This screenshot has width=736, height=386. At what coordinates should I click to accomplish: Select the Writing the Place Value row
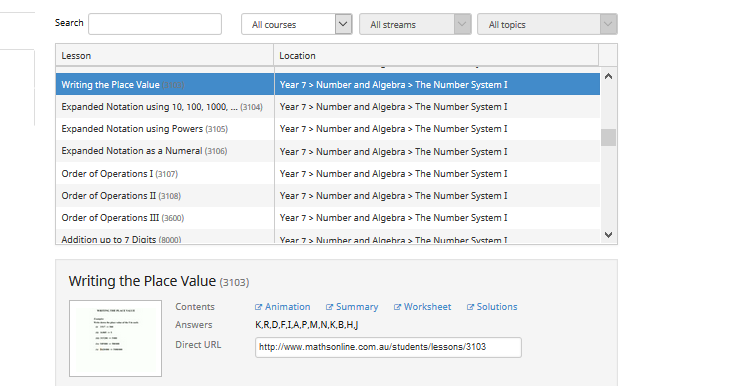pyautogui.click(x=328, y=85)
